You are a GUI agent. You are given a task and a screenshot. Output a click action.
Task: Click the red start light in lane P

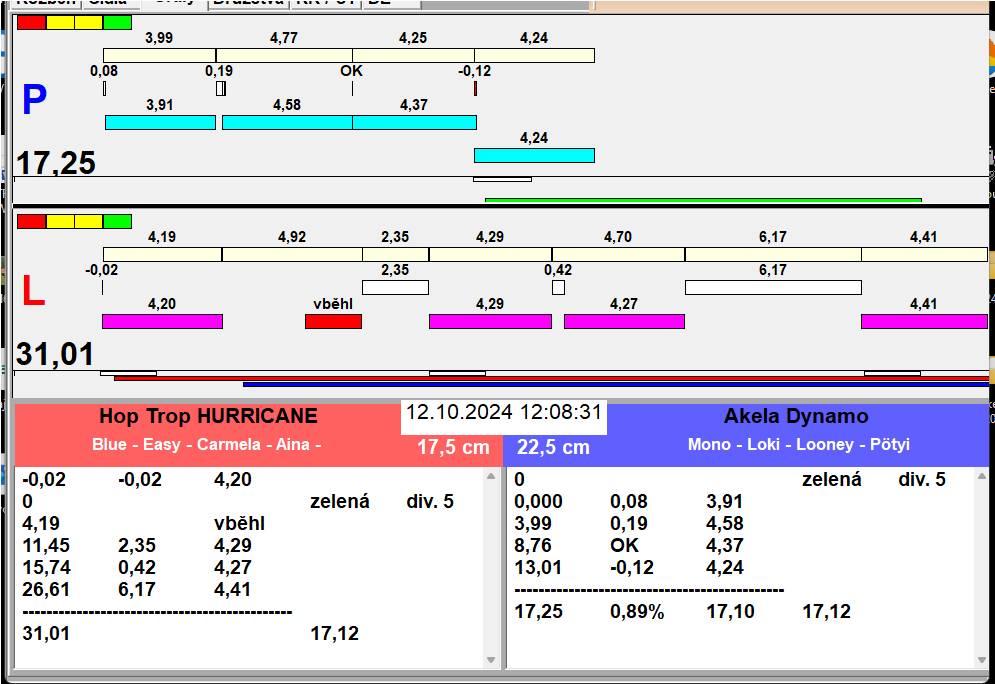coord(31,22)
